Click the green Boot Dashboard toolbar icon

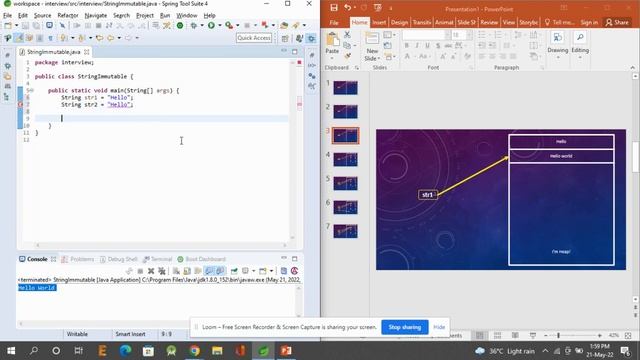coord(180,25)
